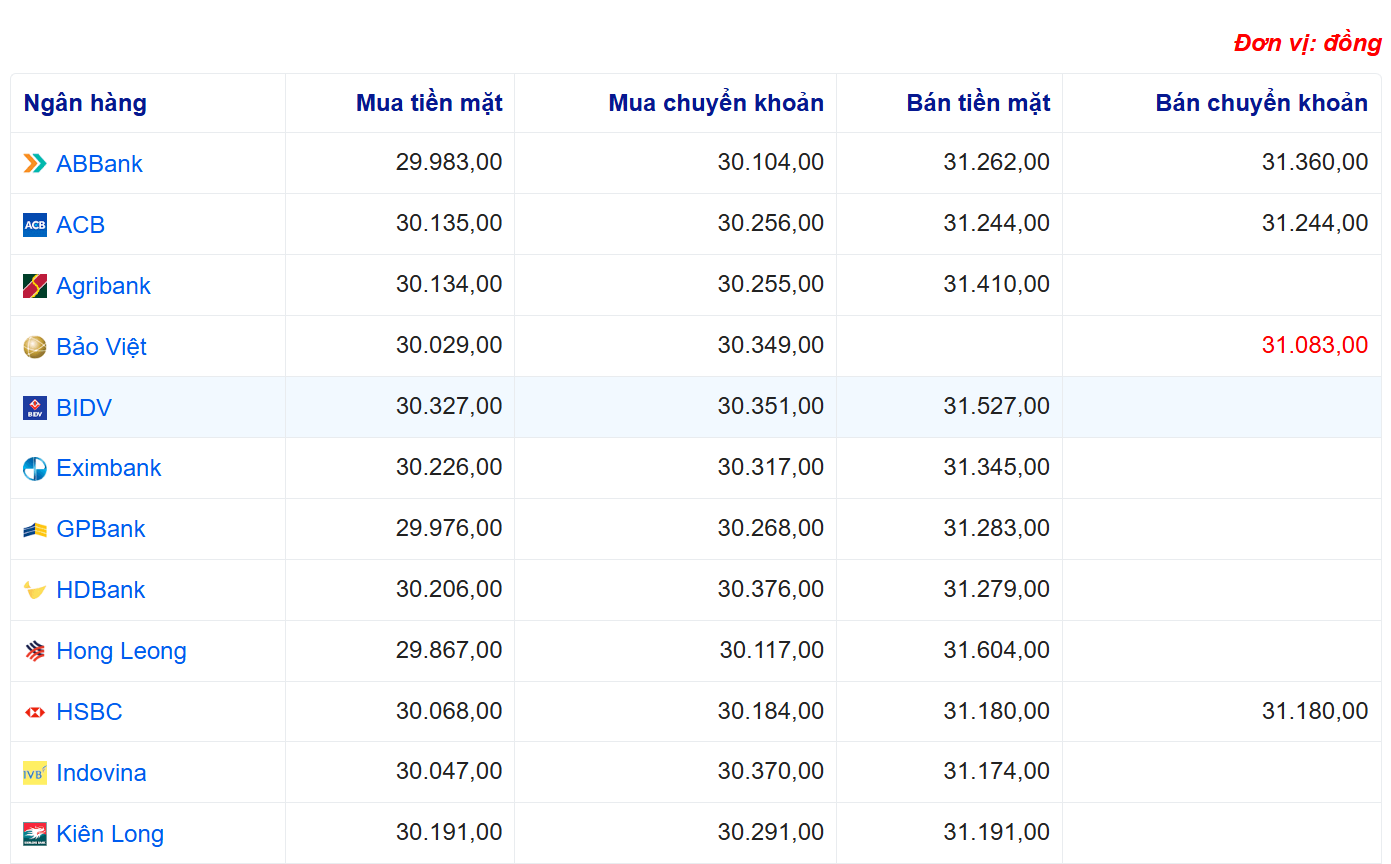Click the Ngân hàng column header

point(85,103)
